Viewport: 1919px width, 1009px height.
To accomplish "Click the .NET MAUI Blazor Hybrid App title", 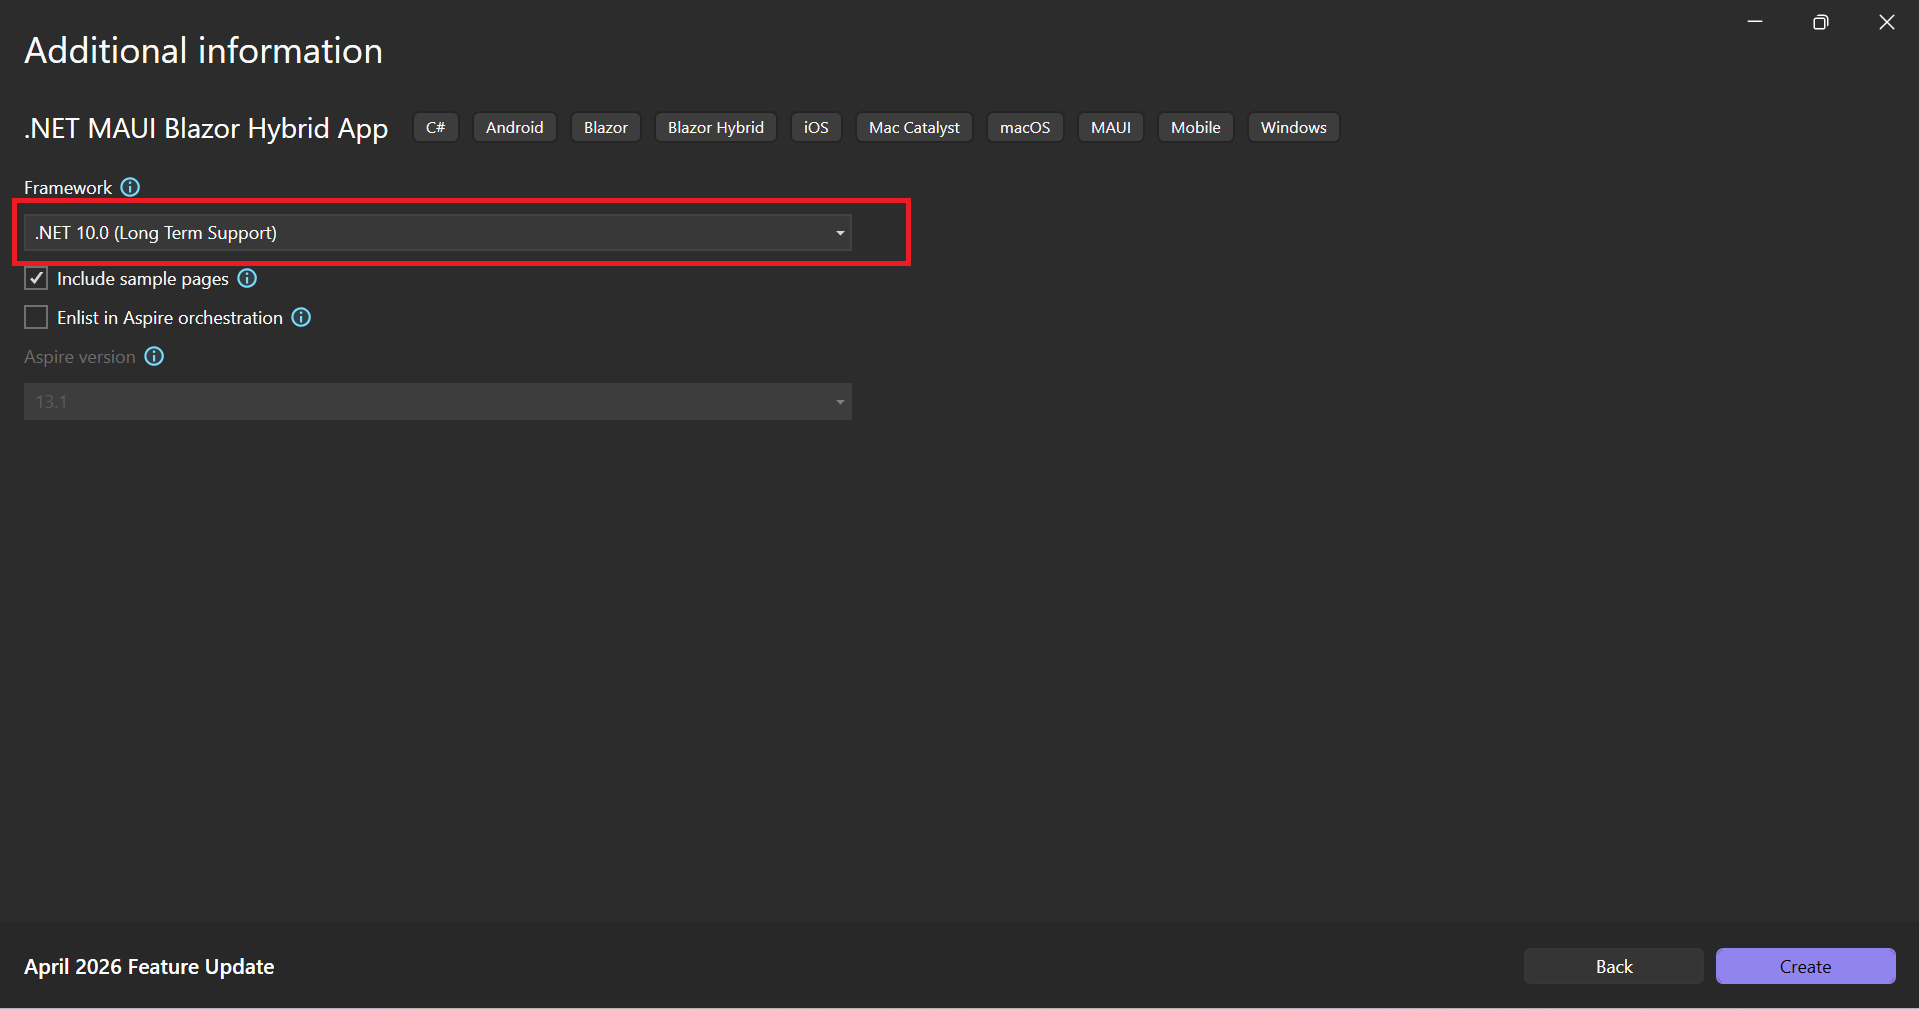I will coord(206,128).
